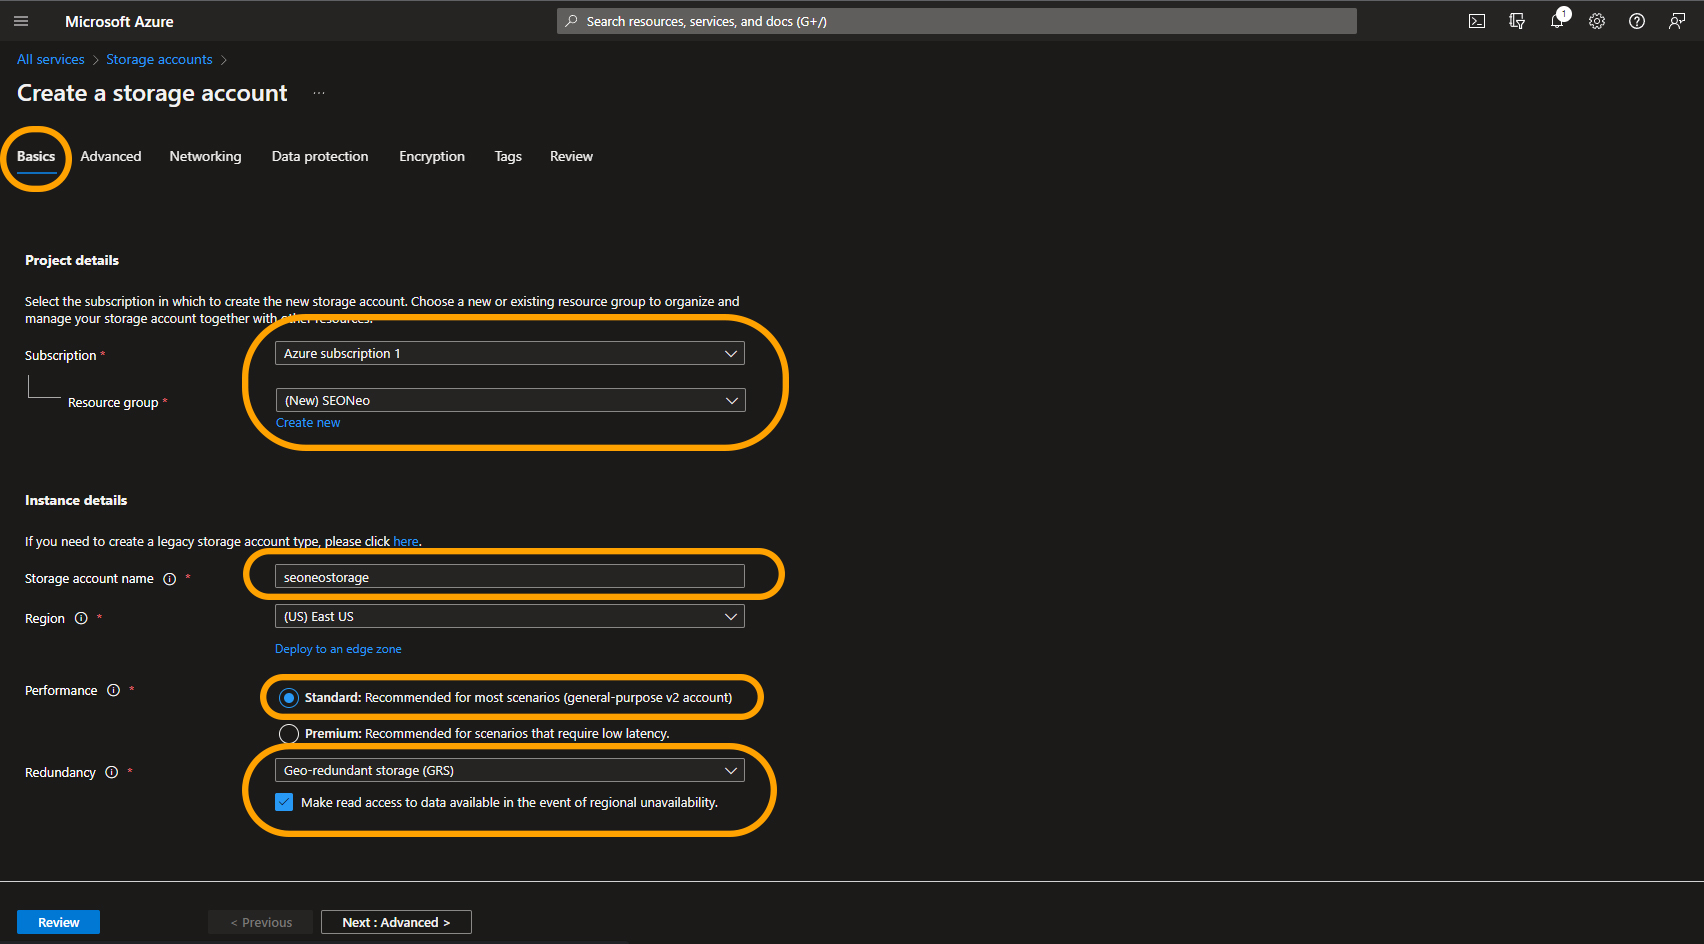
Task: Click the Create new resource group link
Action: [308, 423]
